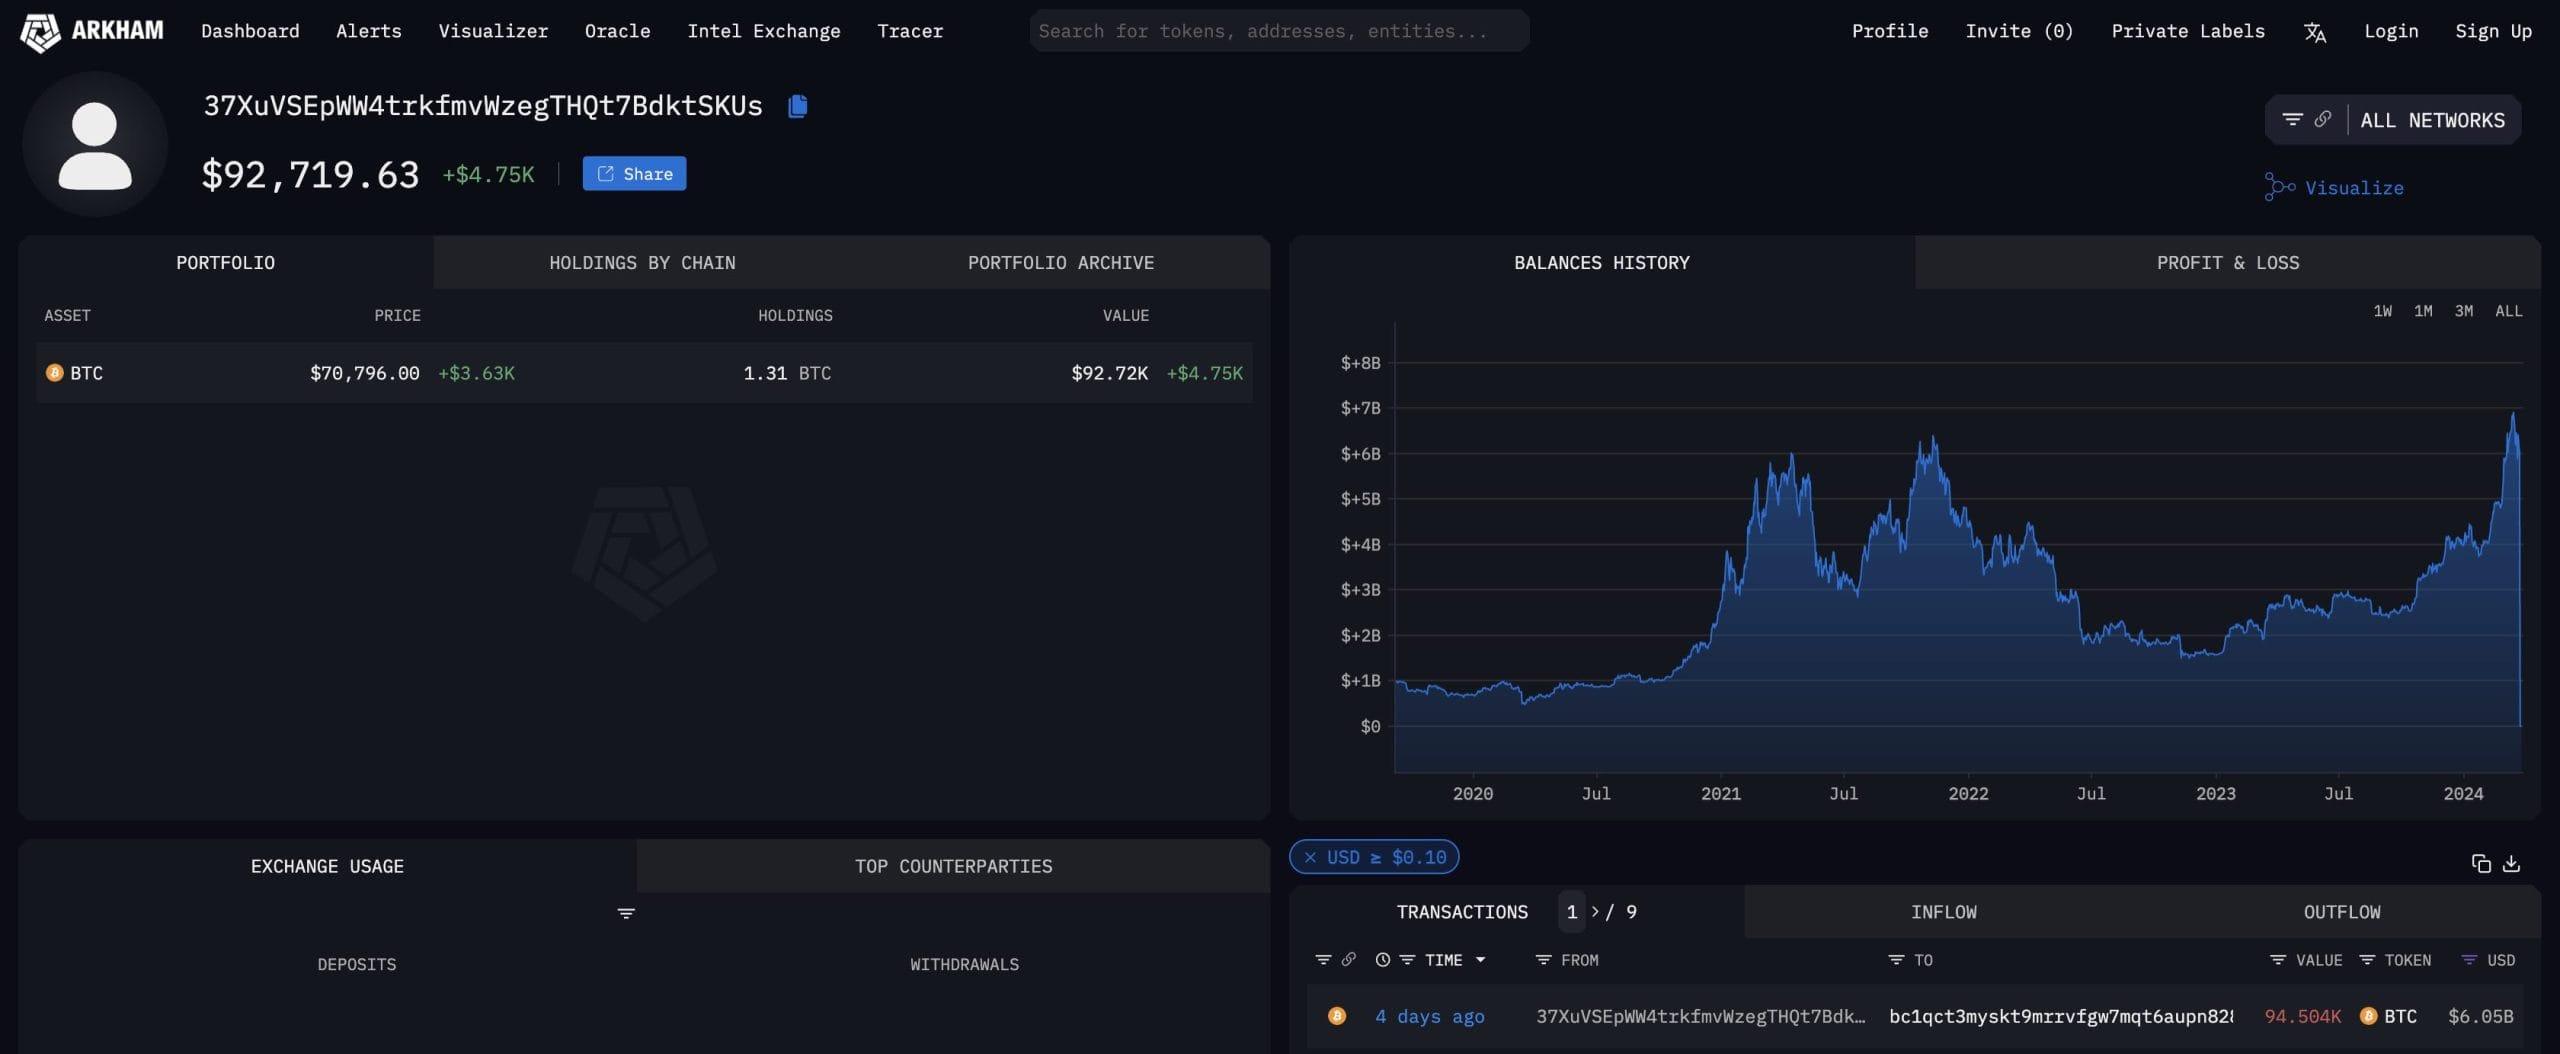This screenshot has width=2560, height=1054.
Task: Toggle INFLOW transactions view
Action: [x=1943, y=911]
